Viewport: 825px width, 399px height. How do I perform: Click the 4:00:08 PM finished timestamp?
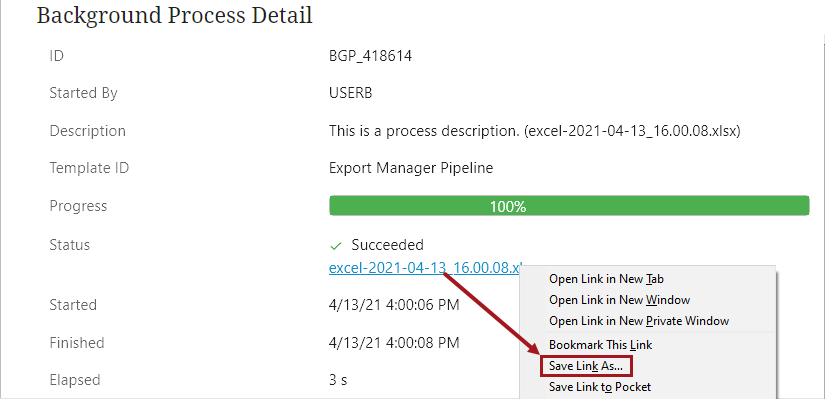pos(394,343)
